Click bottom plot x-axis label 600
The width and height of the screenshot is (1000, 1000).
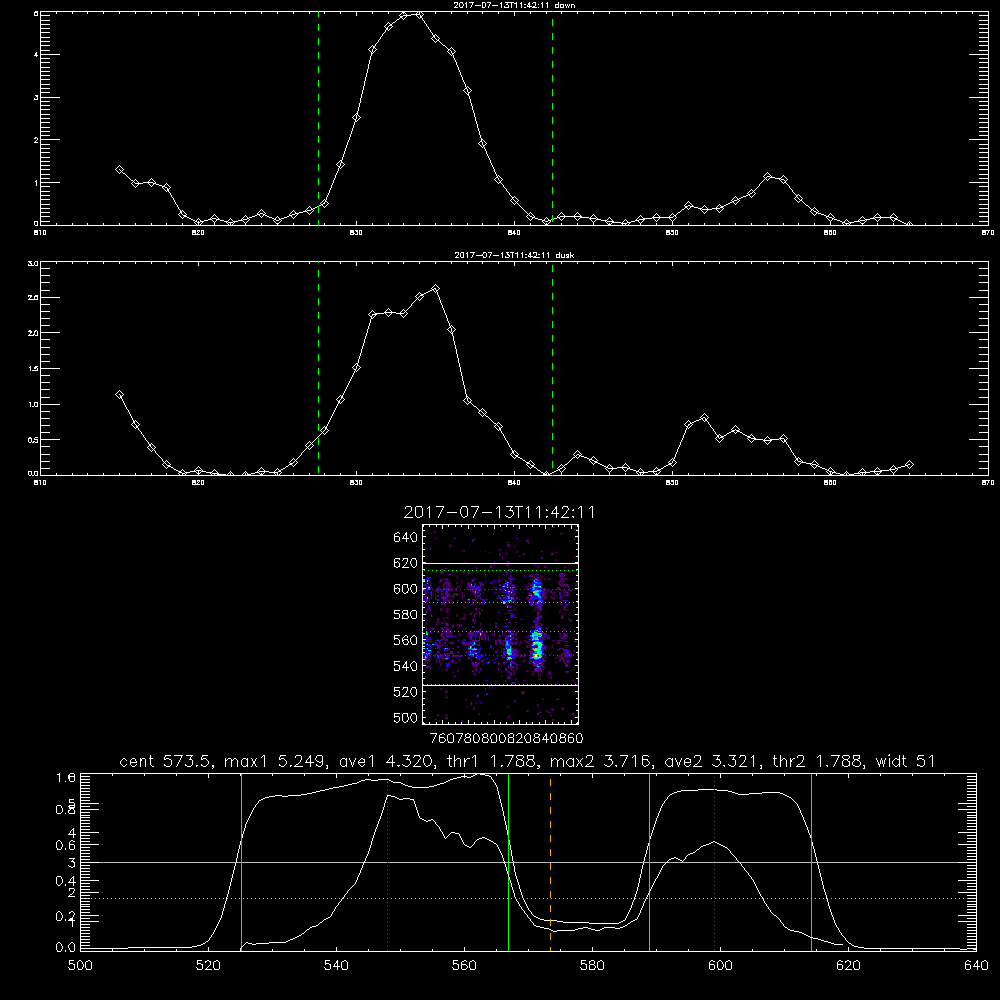point(721,966)
